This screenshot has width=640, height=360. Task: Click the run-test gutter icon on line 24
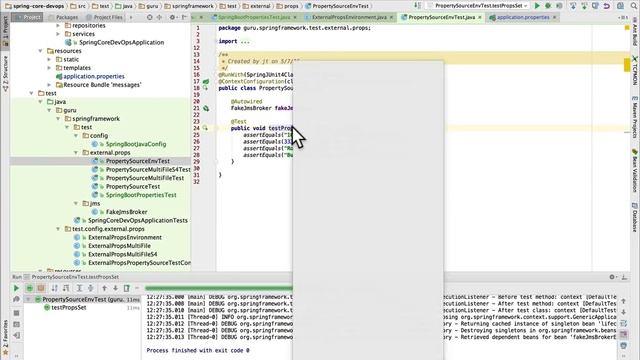pyautogui.click(x=205, y=128)
